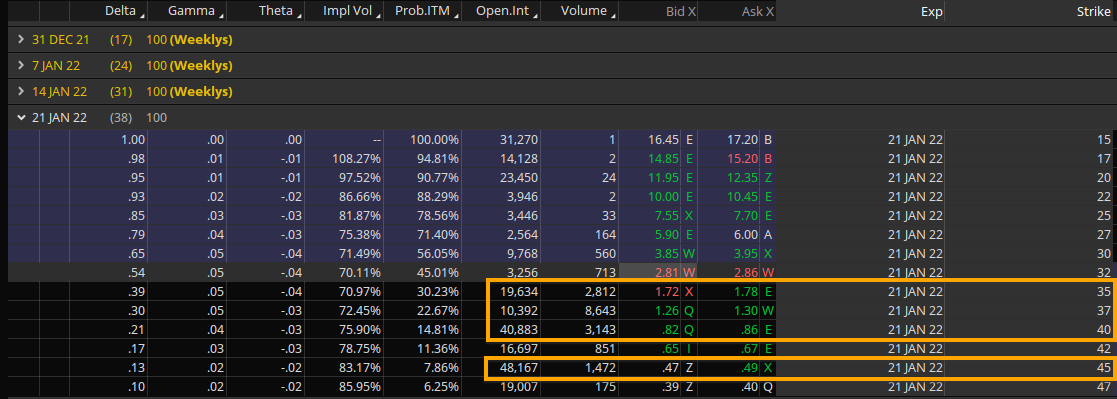The image size is (1117, 399).
Task: Select volume 713 cell
Action: pyautogui.click(x=605, y=272)
